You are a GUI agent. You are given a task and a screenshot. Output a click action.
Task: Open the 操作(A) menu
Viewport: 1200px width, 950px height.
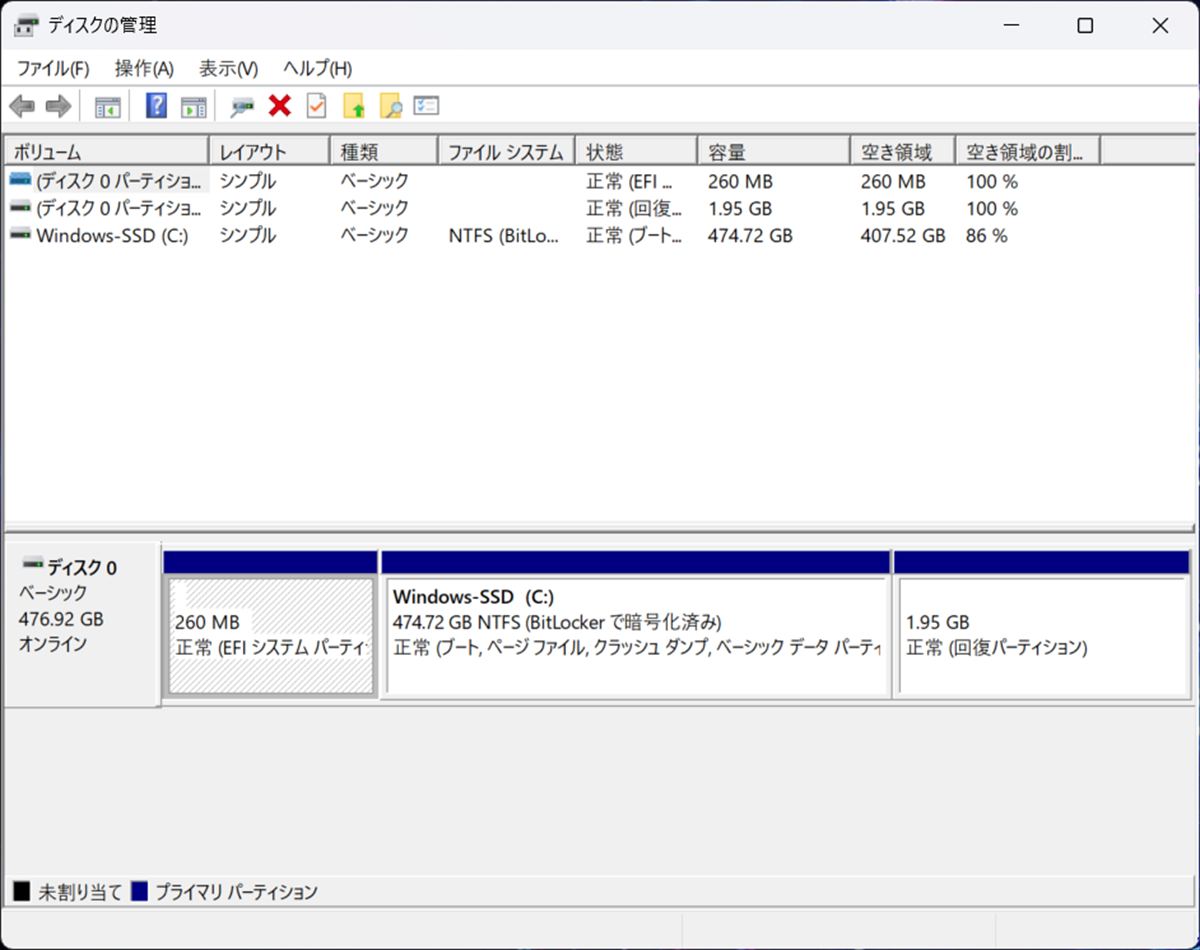(x=144, y=68)
